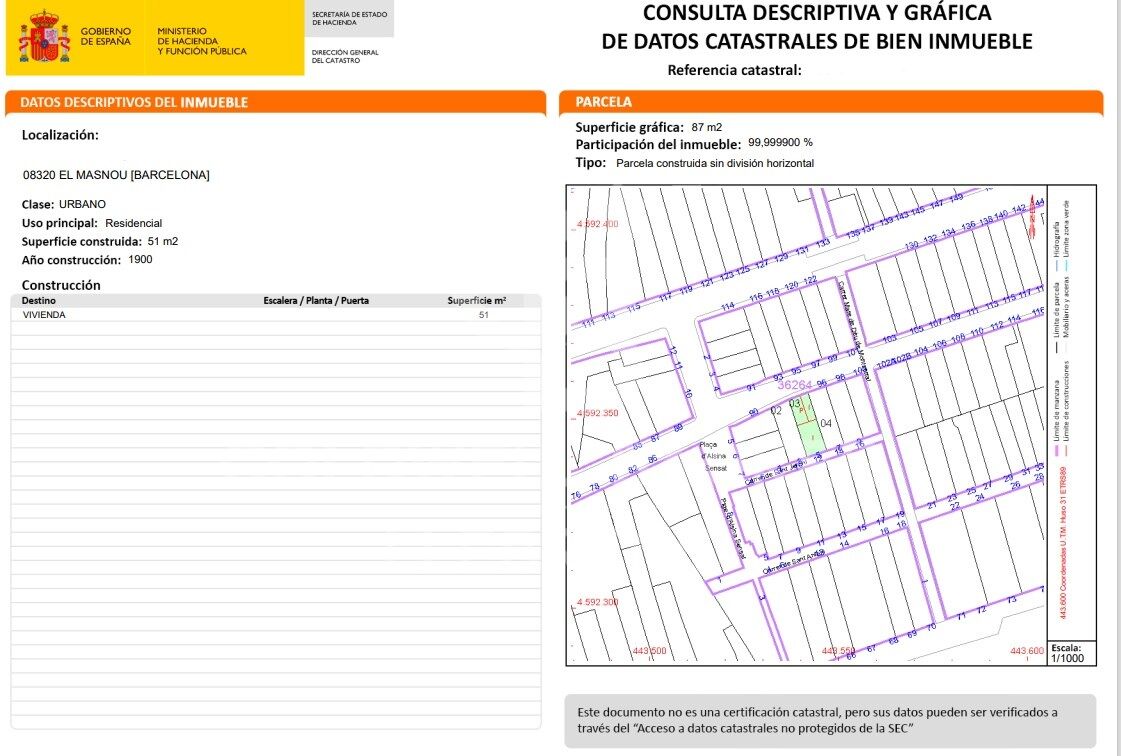Click 'SECRETARÍA DE ESTADO DE HACIENDA' label

(x=350, y=19)
